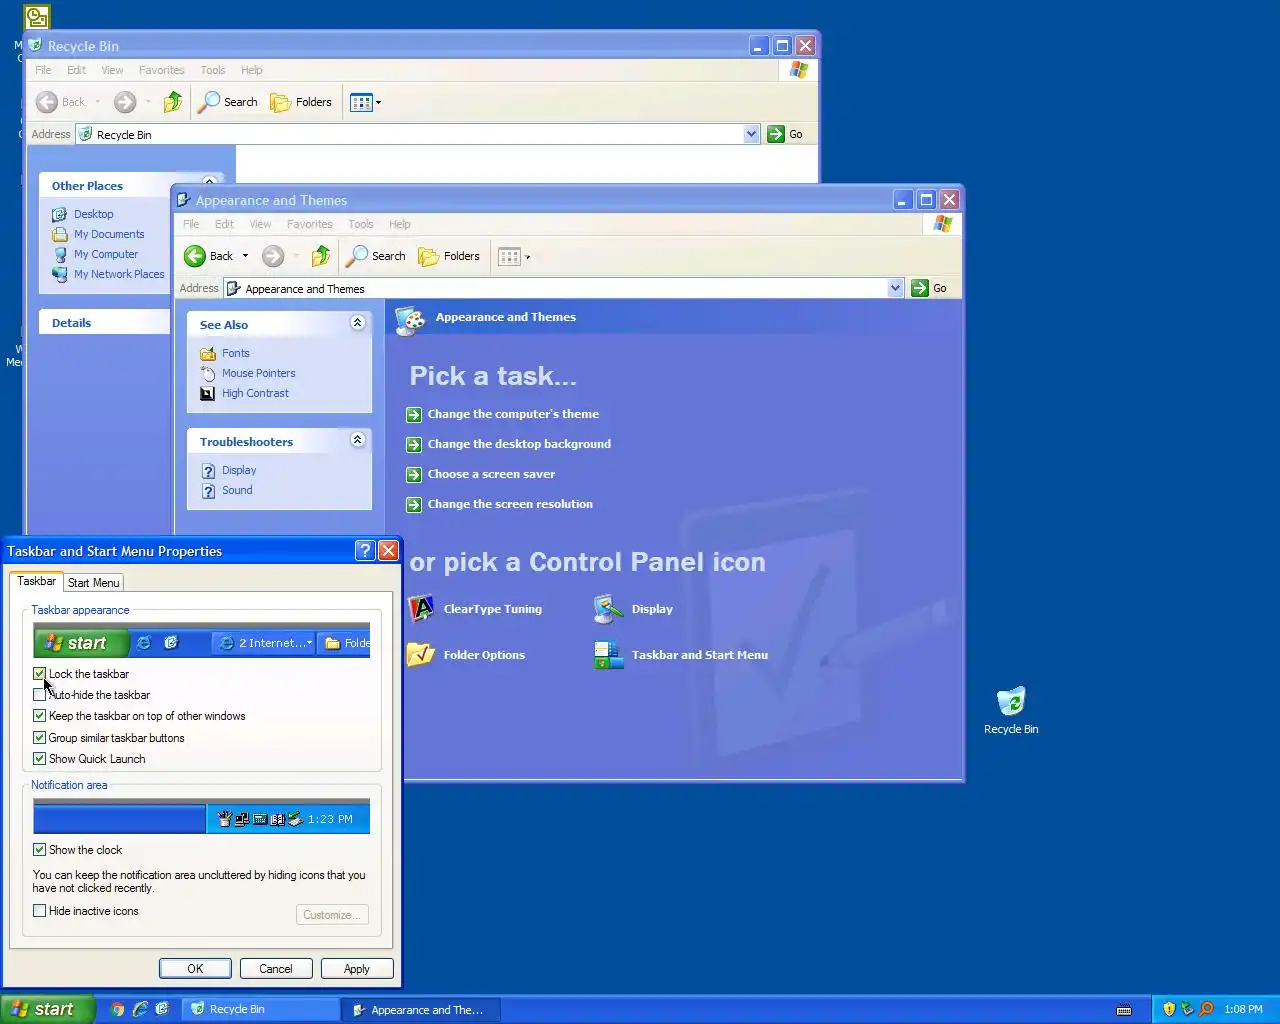This screenshot has height=1024, width=1280.
Task: Click Change the desktop background
Action: point(519,444)
